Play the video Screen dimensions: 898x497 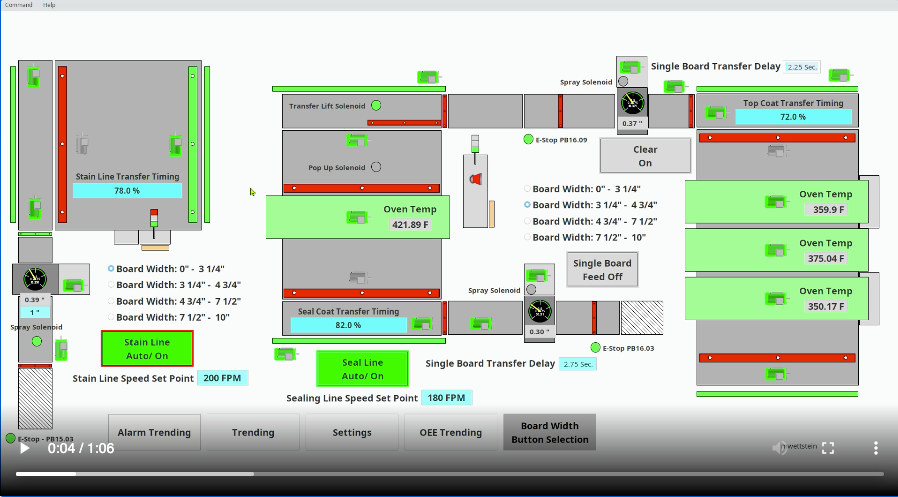tap(25, 448)
